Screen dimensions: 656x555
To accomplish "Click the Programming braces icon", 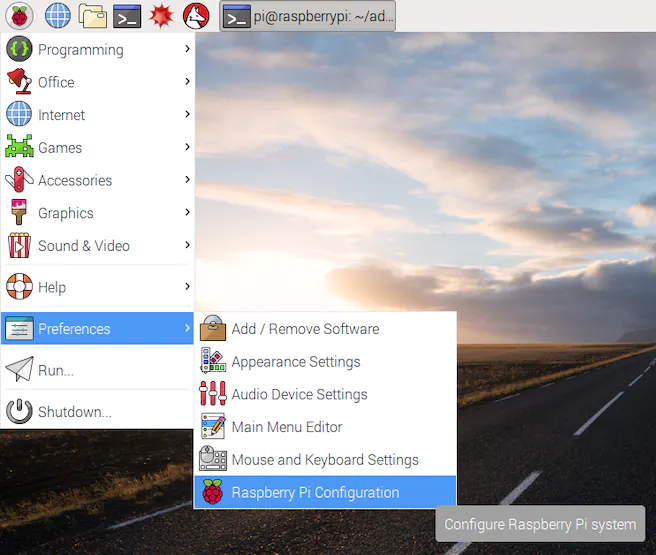I will coord(19,49).
